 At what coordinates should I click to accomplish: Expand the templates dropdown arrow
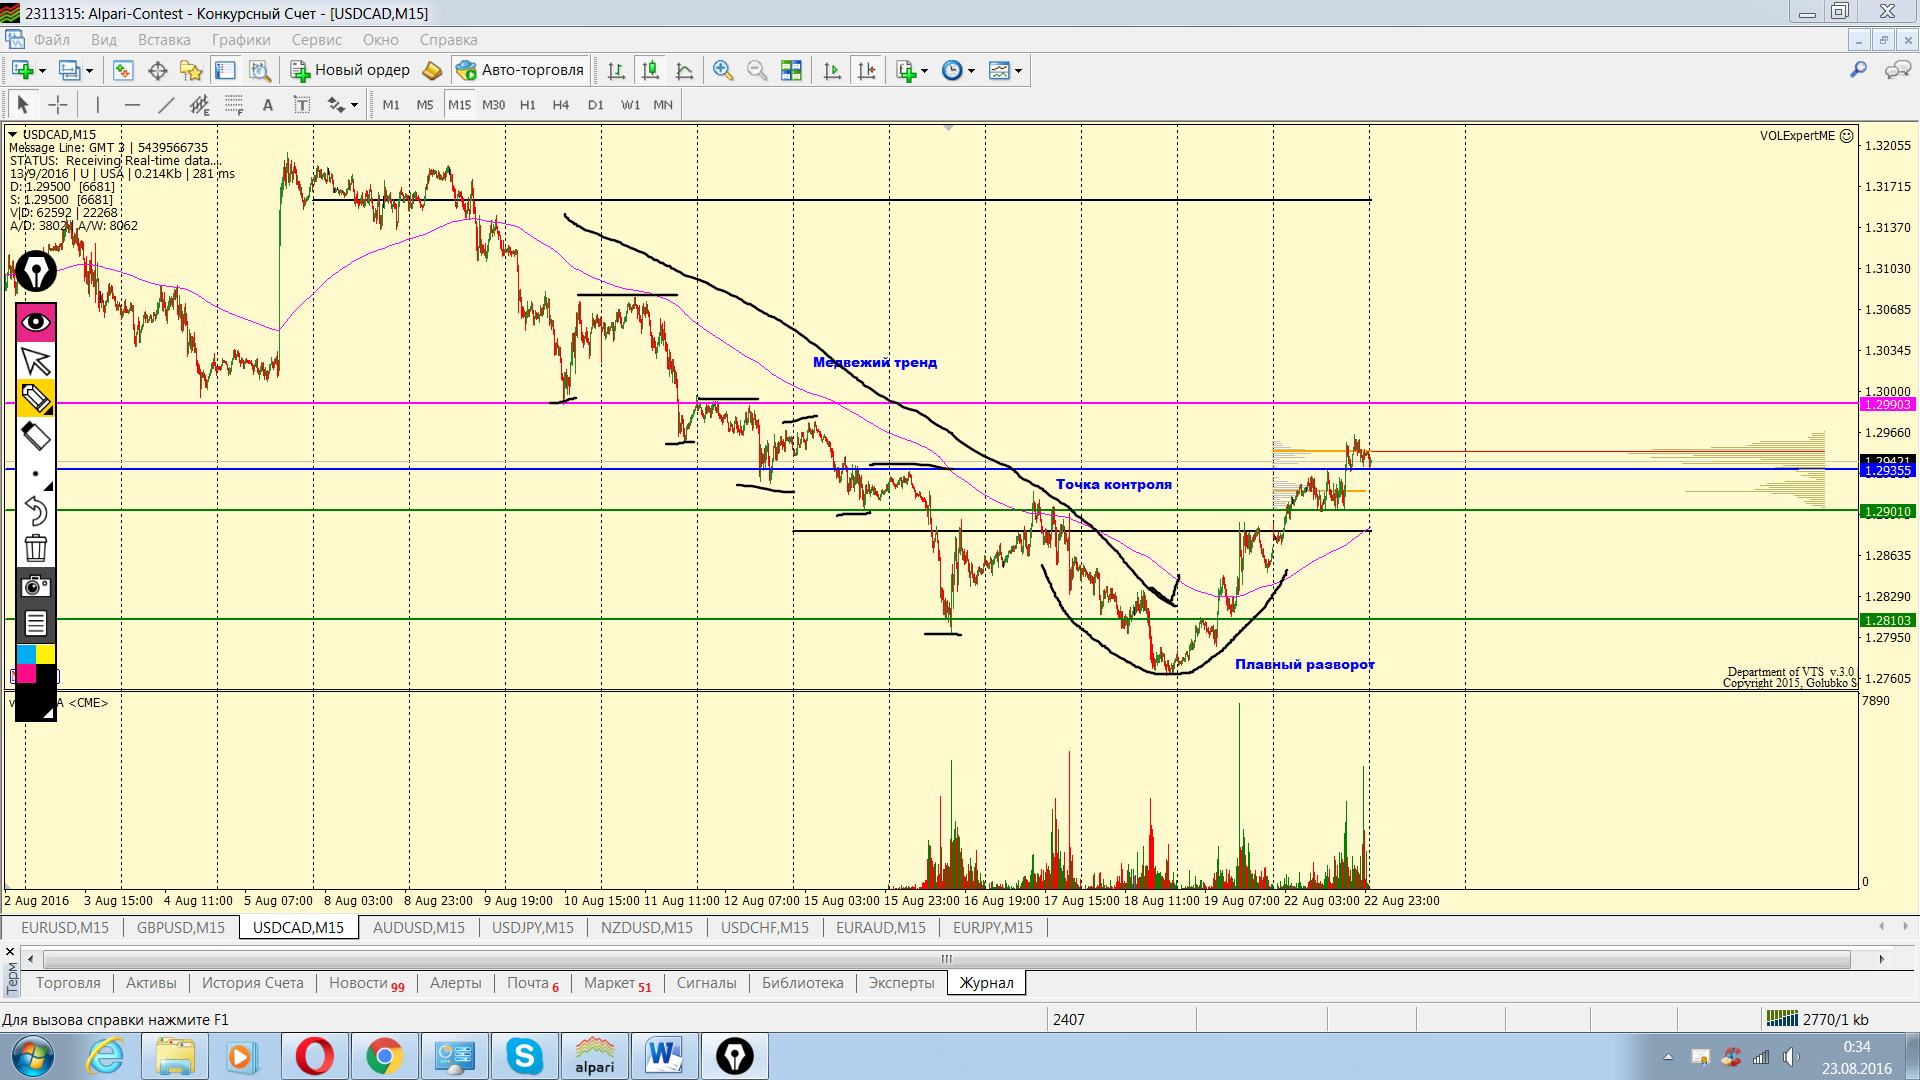click(1018, 71)
